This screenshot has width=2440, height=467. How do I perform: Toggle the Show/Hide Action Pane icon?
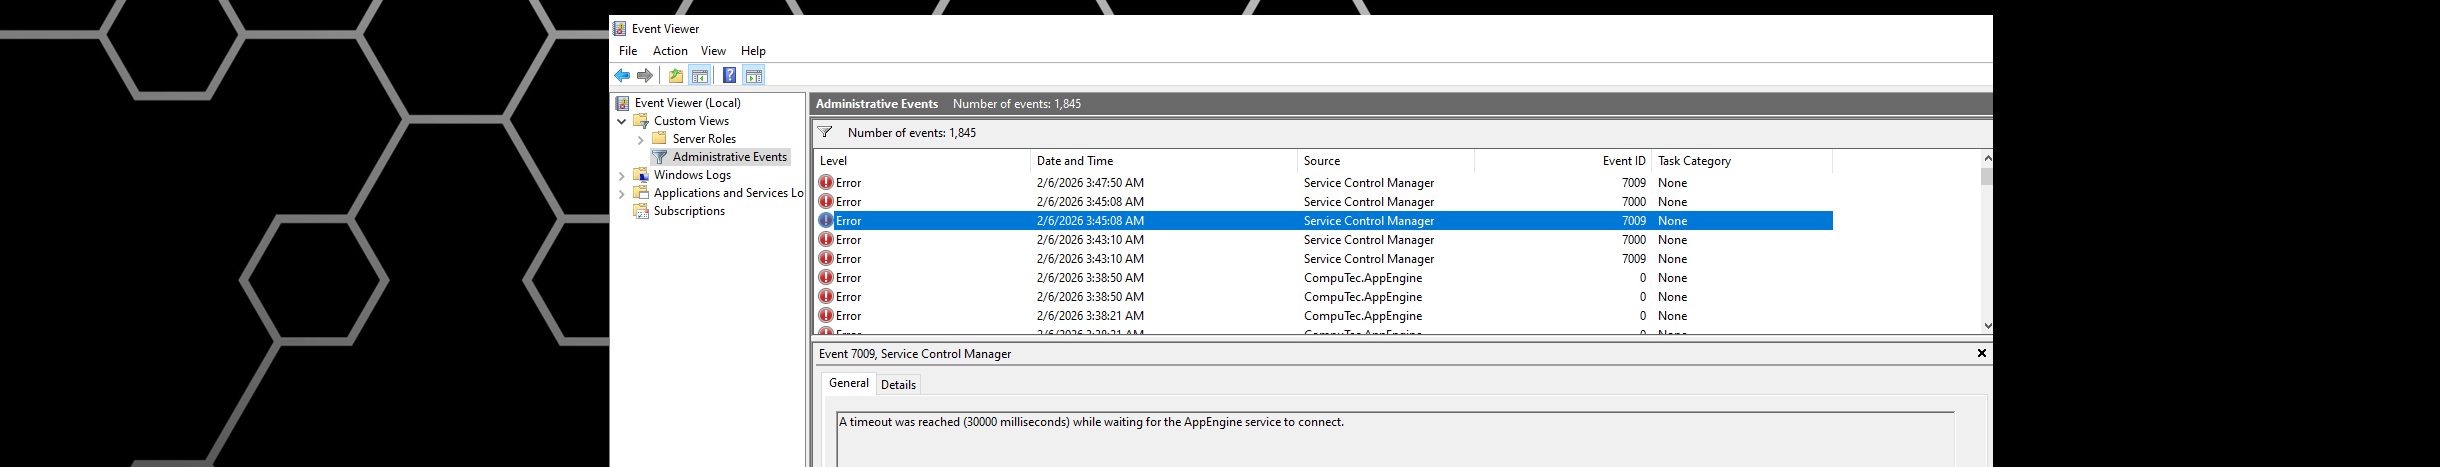coord(754,76)
